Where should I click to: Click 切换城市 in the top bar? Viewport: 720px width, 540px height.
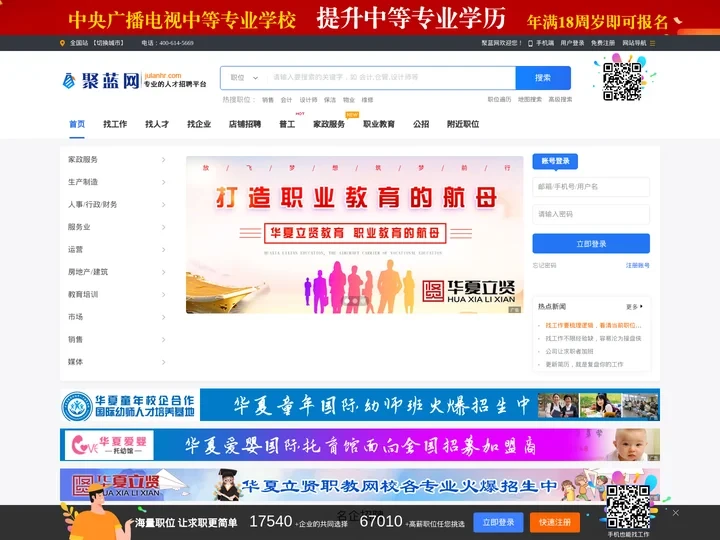(x=108, y=43)
